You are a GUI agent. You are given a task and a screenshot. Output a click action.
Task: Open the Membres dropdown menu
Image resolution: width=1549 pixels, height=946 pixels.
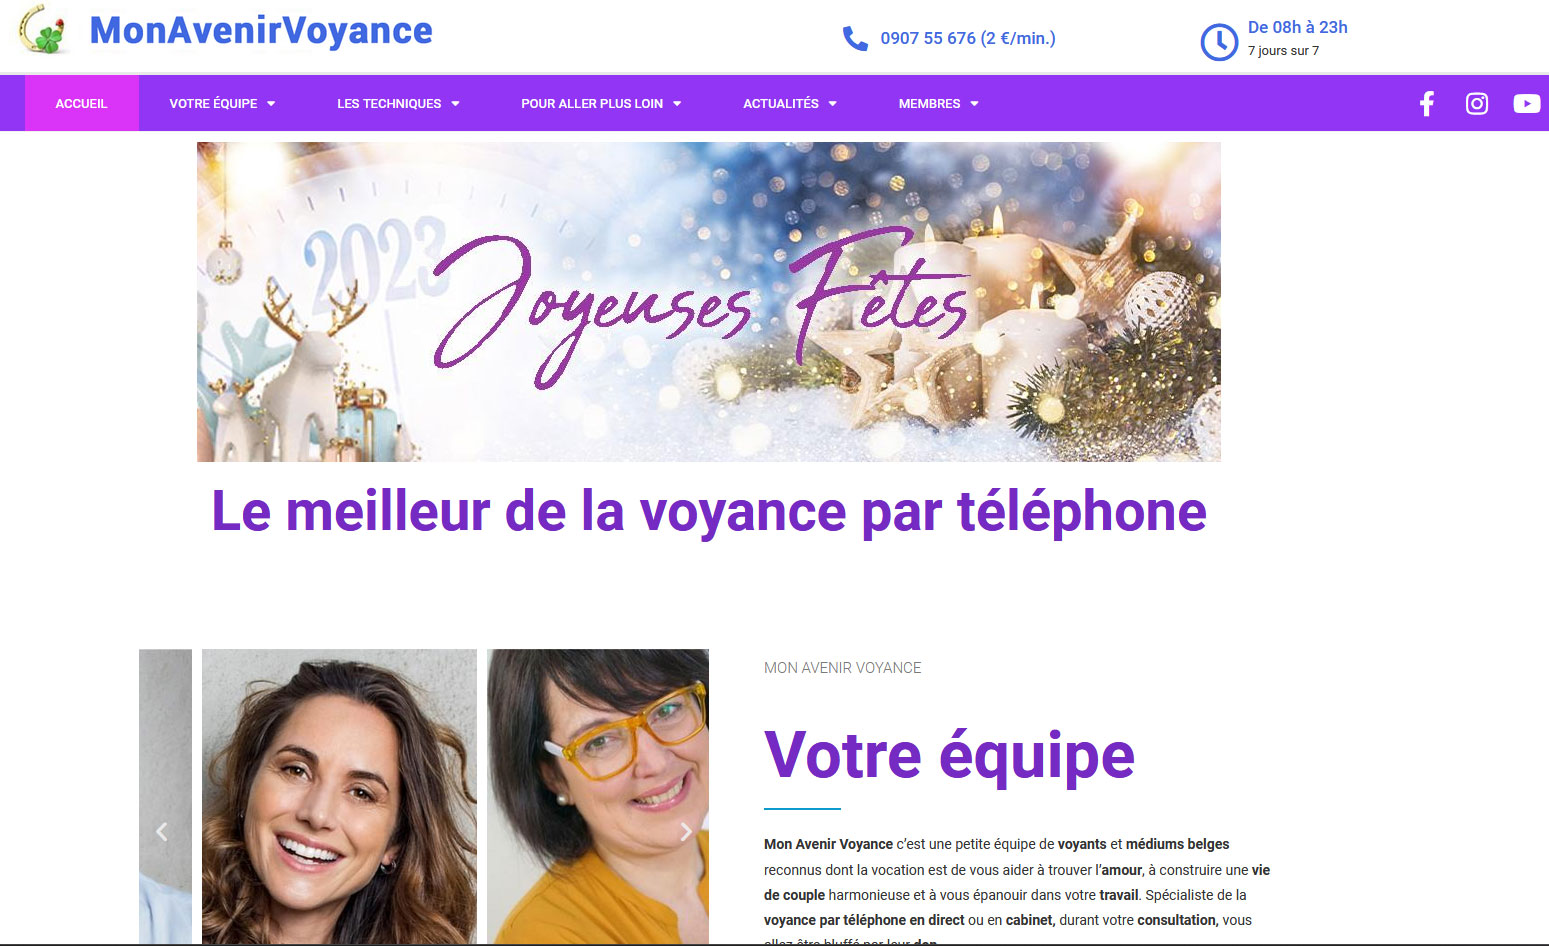tap(938, 103)
